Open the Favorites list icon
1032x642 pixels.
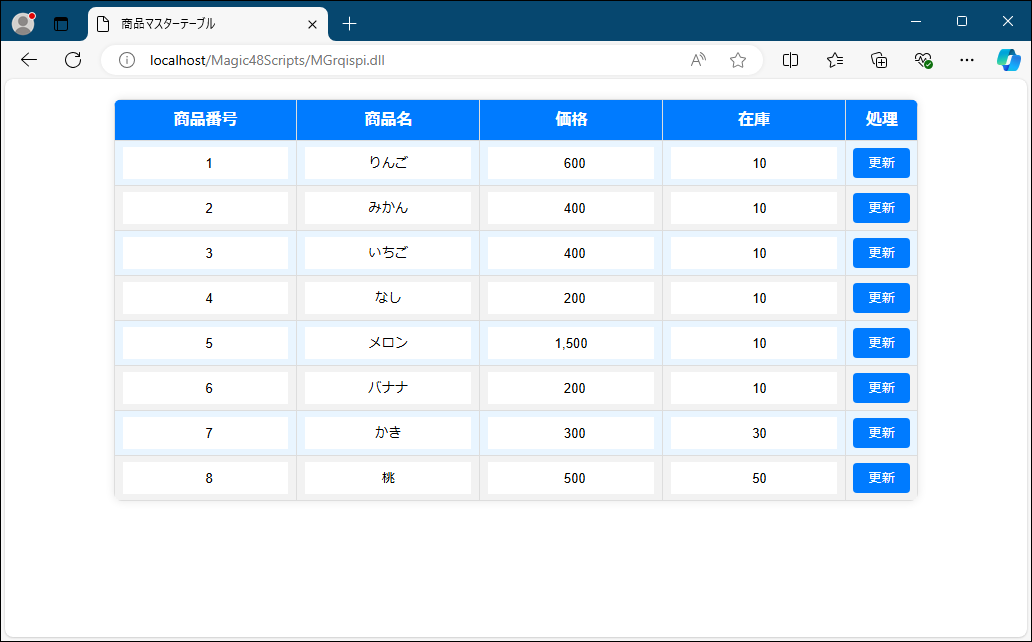(x=835, y=60)
